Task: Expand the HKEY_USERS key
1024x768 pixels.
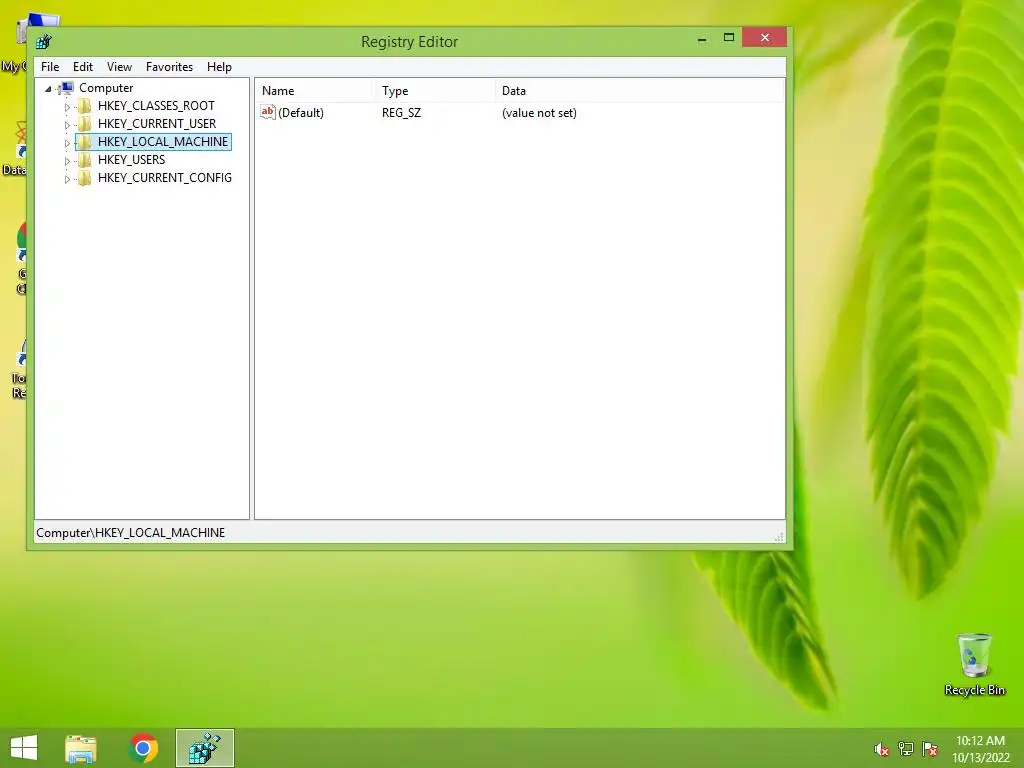Action: click(67, 161)
